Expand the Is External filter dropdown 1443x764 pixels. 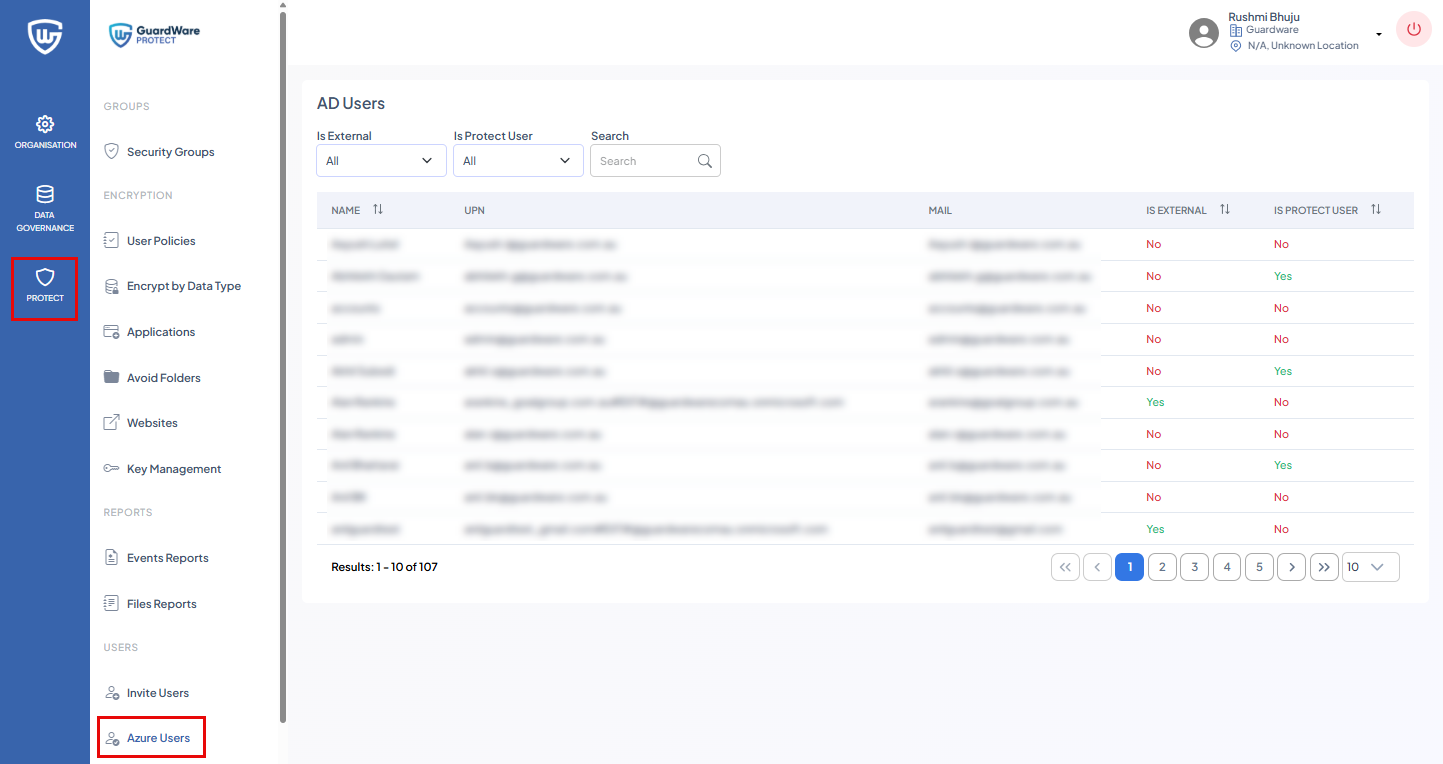(381, 161)
